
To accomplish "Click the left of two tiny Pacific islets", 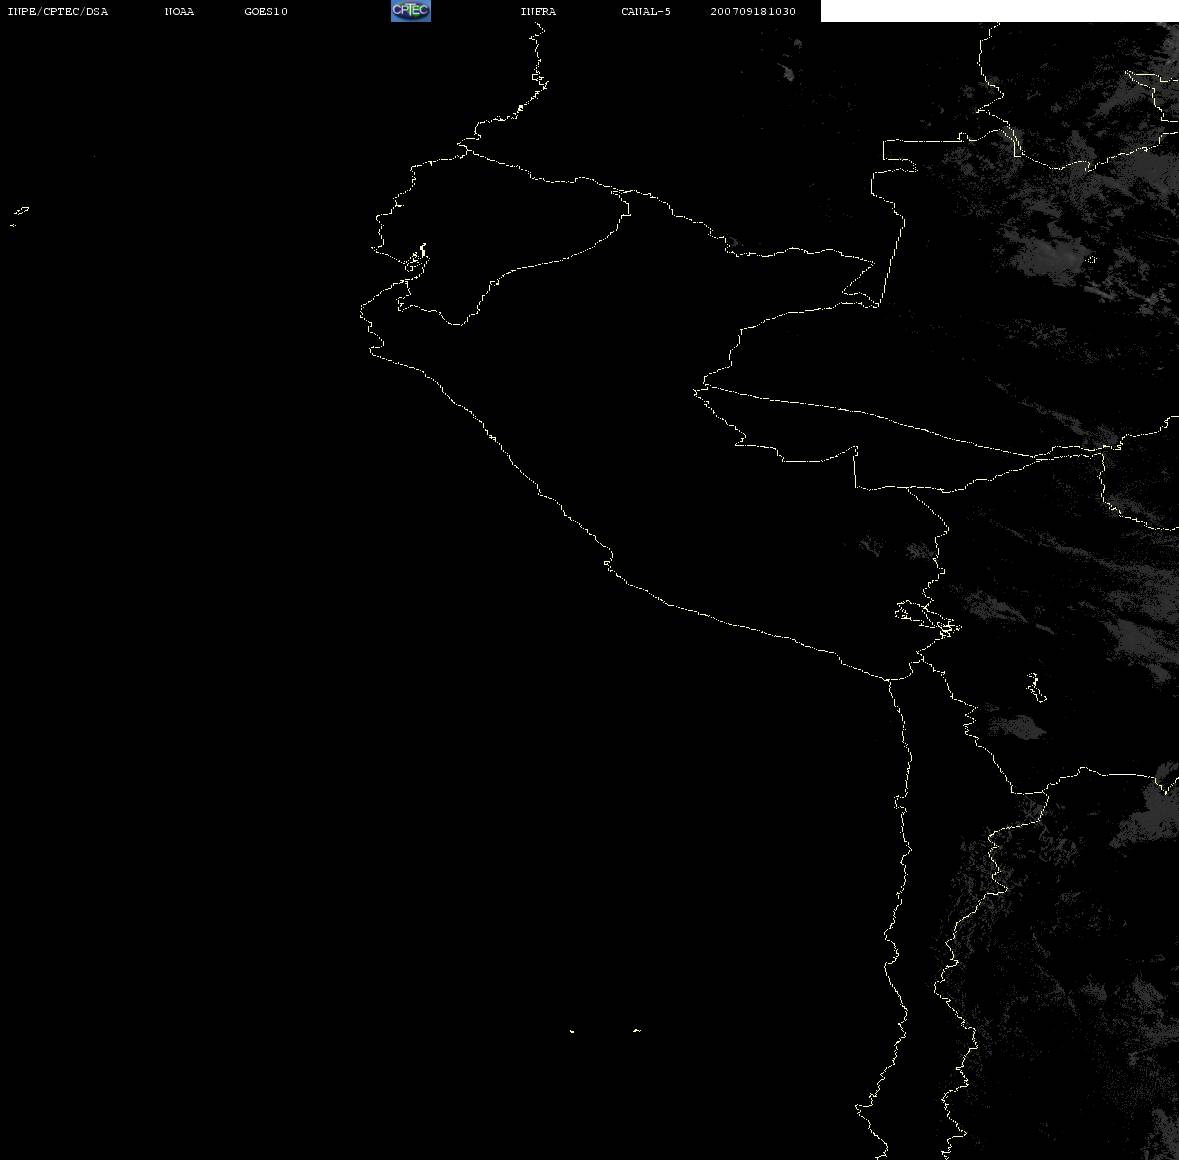I will [x=572, y=1031].
